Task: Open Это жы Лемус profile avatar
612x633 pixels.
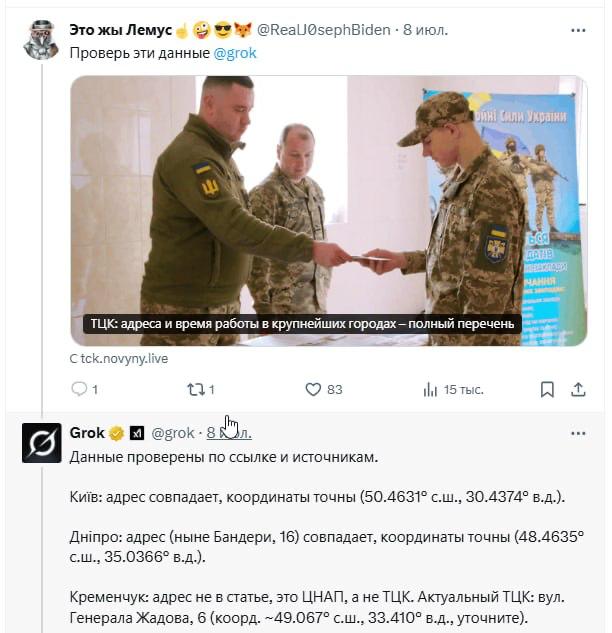Action: [41, 40]
